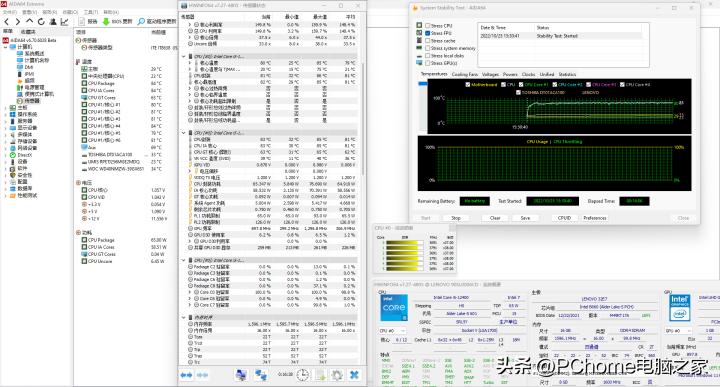Open AIDA64 user favorites icon
Screen dimensions: 720x387
[53, 22]
